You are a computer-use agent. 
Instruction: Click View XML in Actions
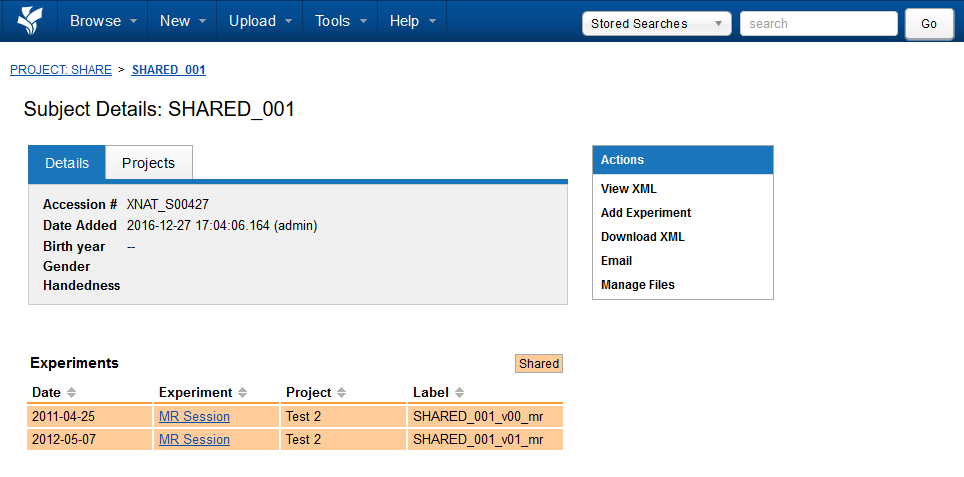pyautogui.click(x=629, y=189)
